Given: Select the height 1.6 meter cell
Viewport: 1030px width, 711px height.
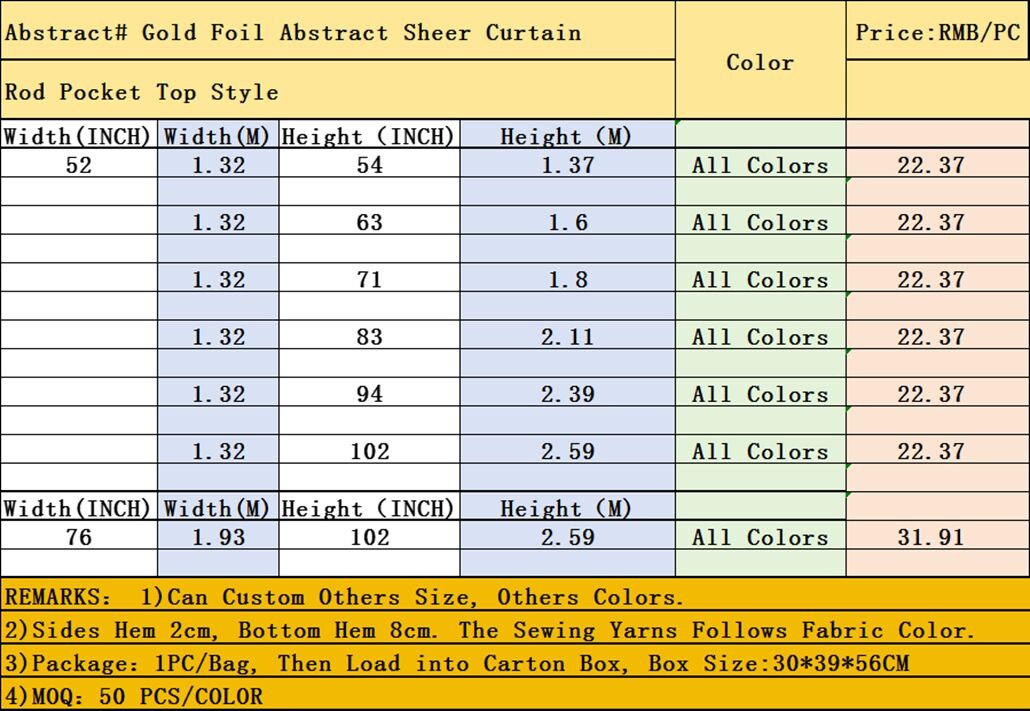Looking at the screenshot, I should click(x=568, y=220).
